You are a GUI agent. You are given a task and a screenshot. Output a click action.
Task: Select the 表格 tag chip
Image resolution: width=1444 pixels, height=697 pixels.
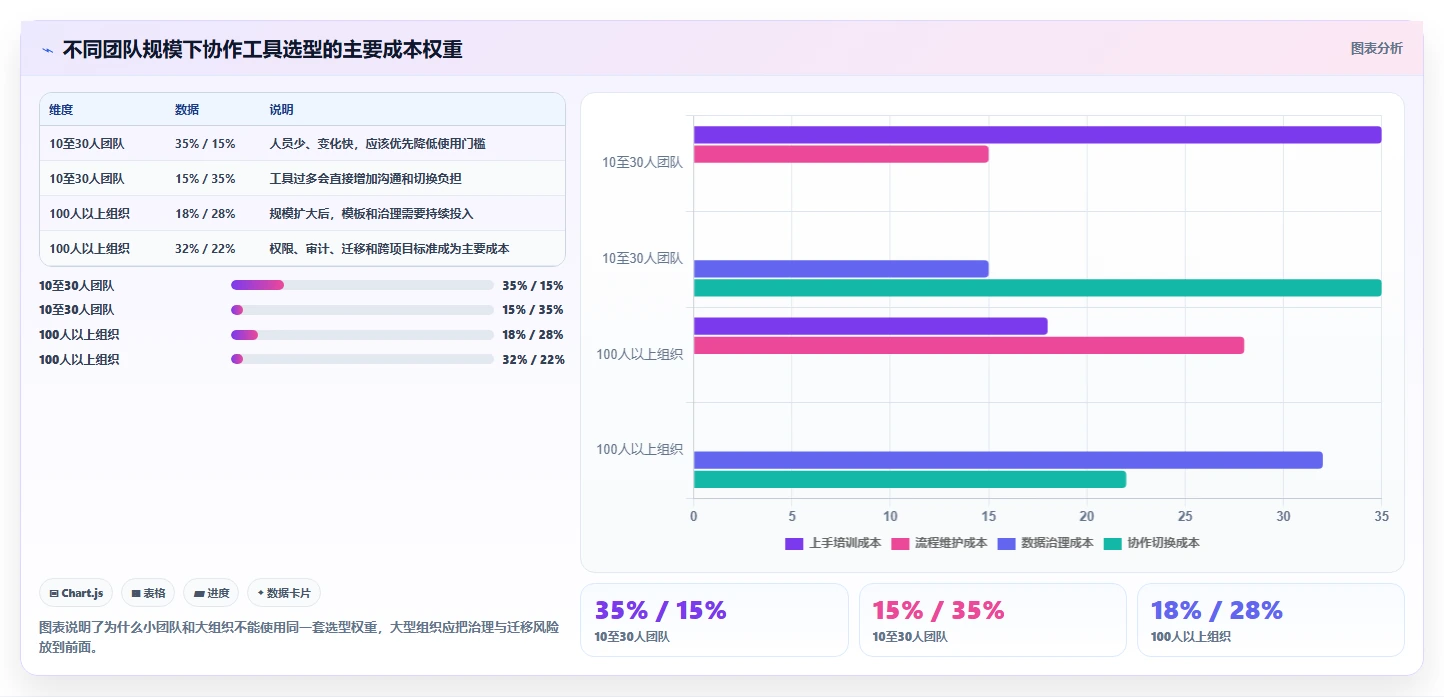point(148,593)
